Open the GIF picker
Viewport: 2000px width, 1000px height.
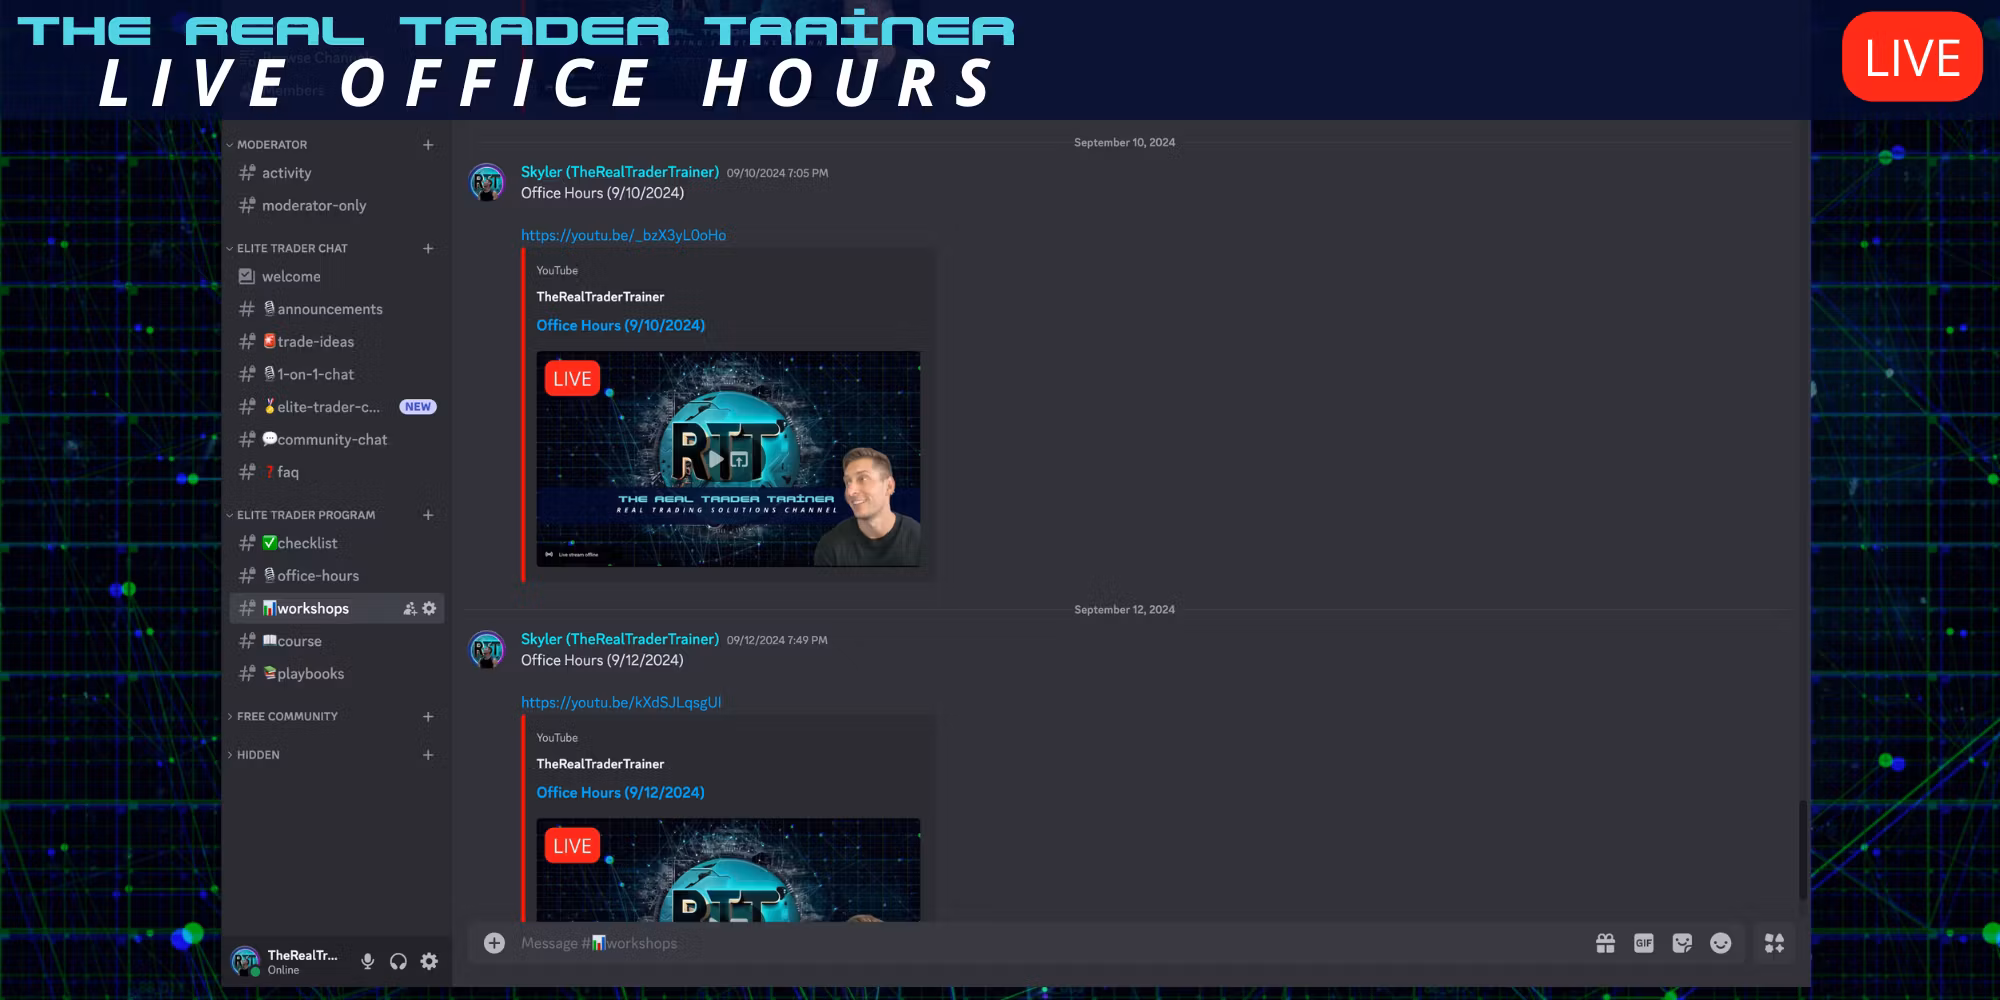pos(1645,943)
